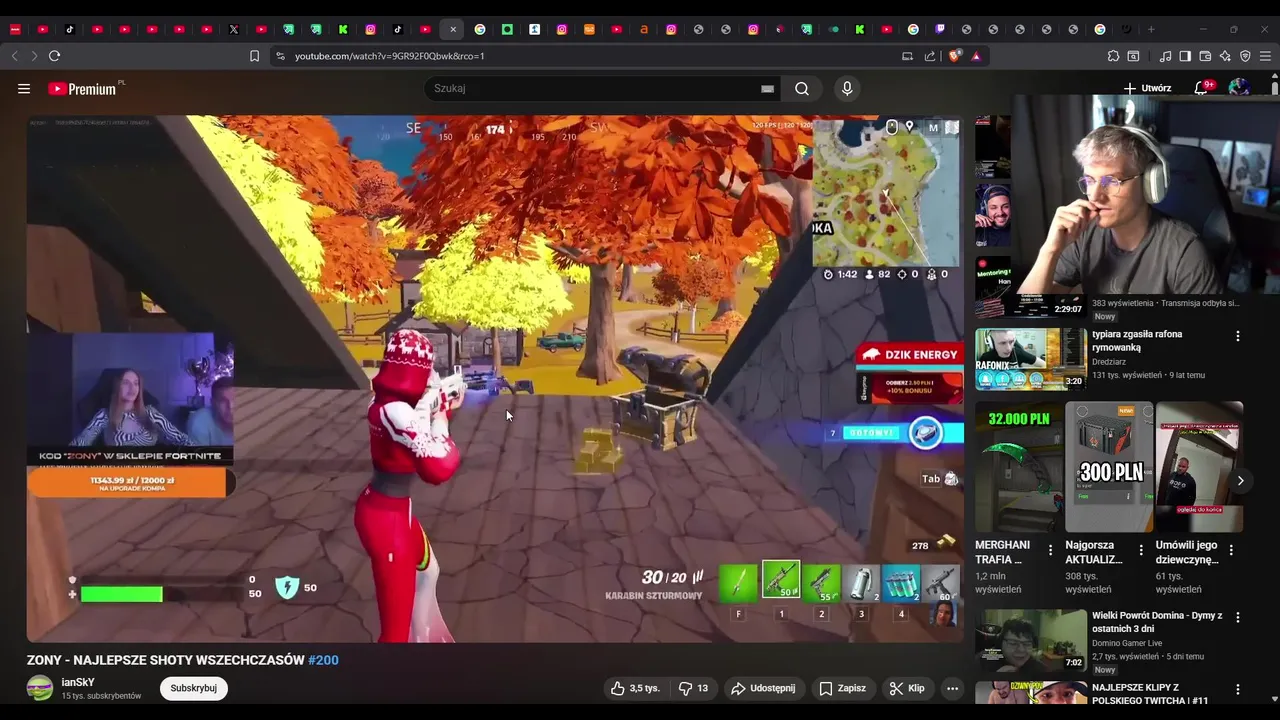The height and width of the screenshot is (720, 1280).
Task: Open 'Wielki Powrót Domina' video title
Action: (1157, 622)
